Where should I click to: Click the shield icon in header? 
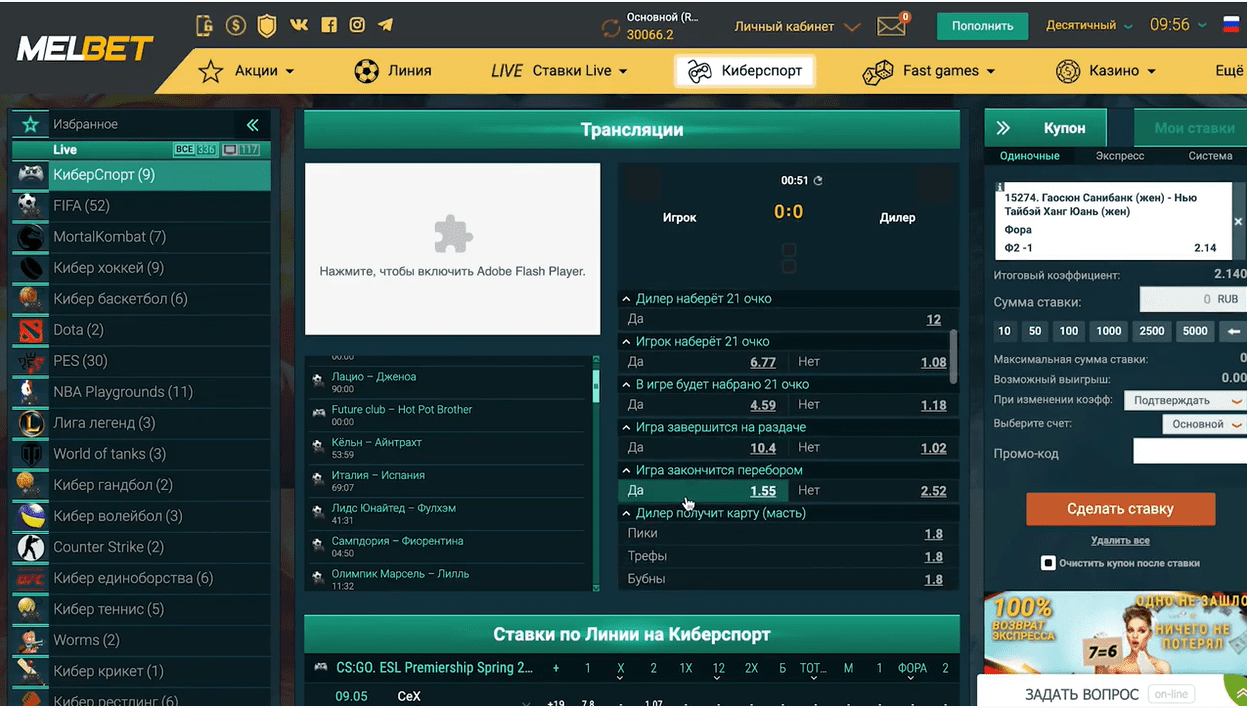click(x=267, y=26)
